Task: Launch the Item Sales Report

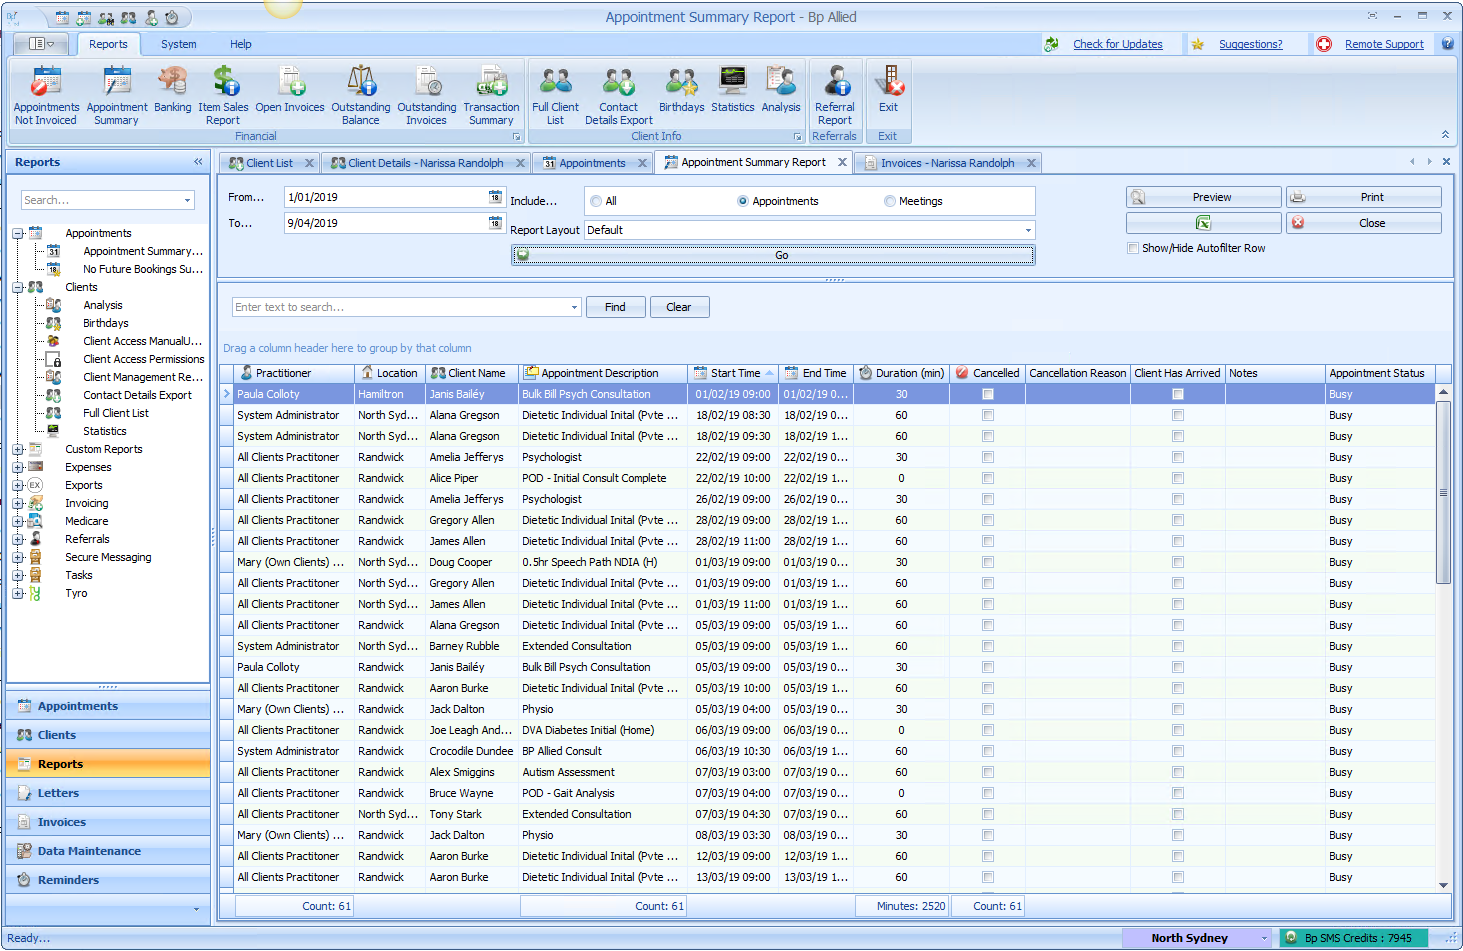Action: coord(223,96)
